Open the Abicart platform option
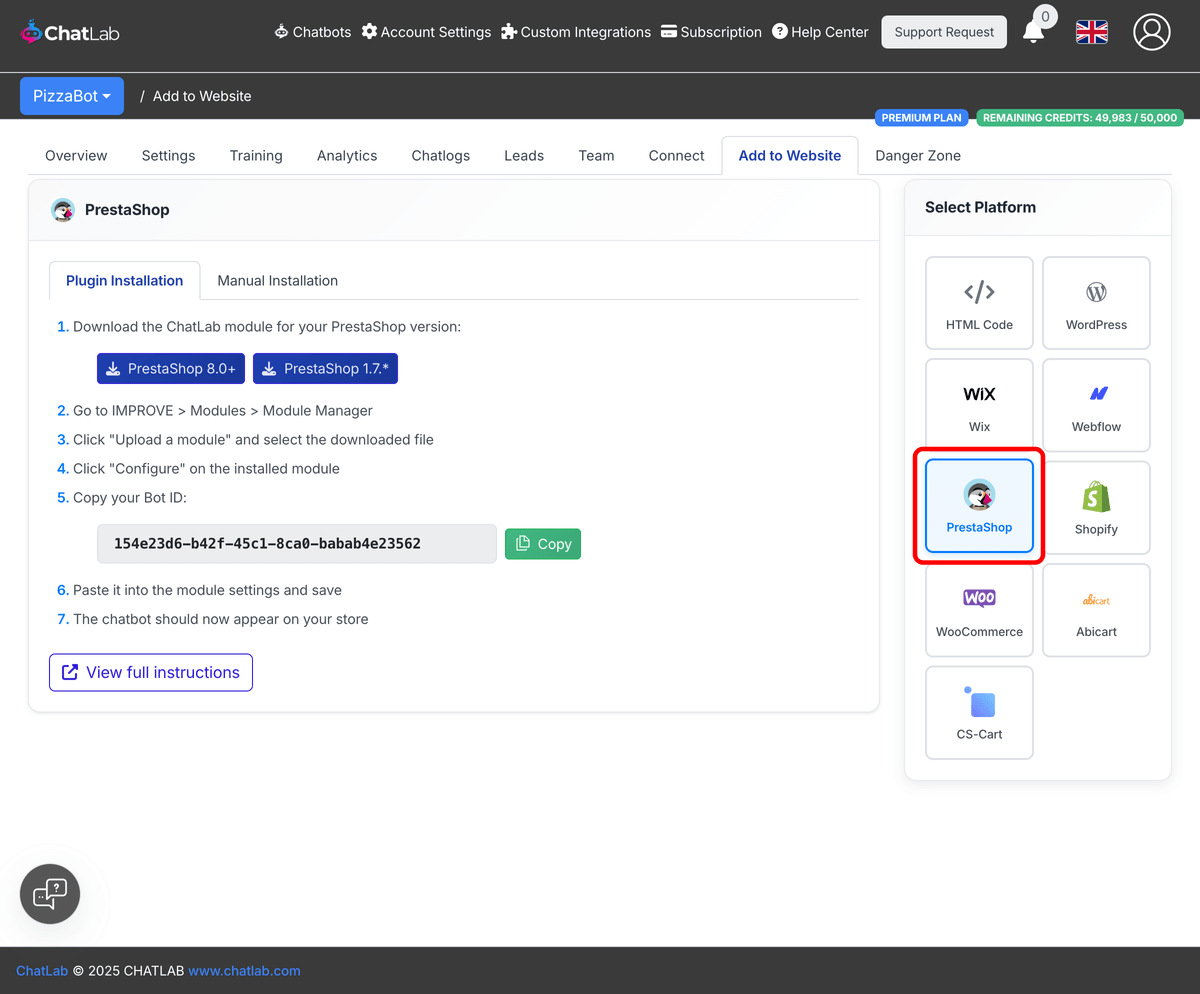This screenshot has width=1200, height=994. (1096, 610)
